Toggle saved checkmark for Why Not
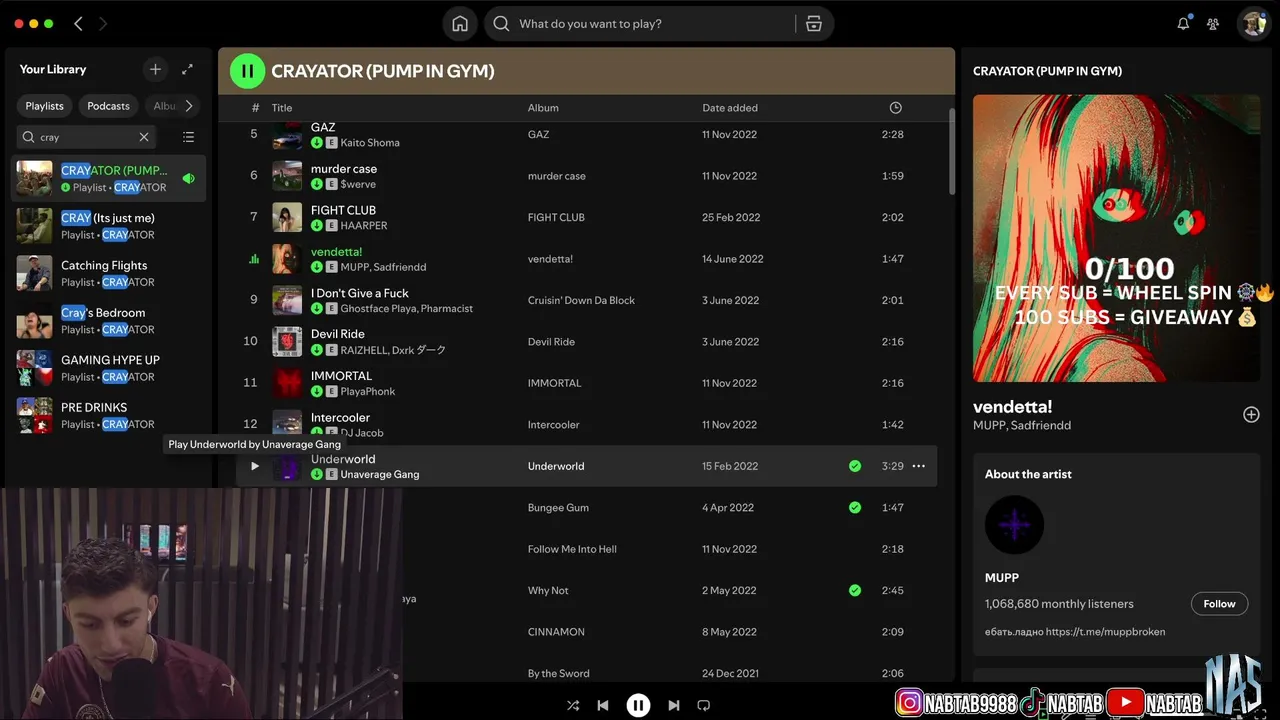 tap(855, 590)
